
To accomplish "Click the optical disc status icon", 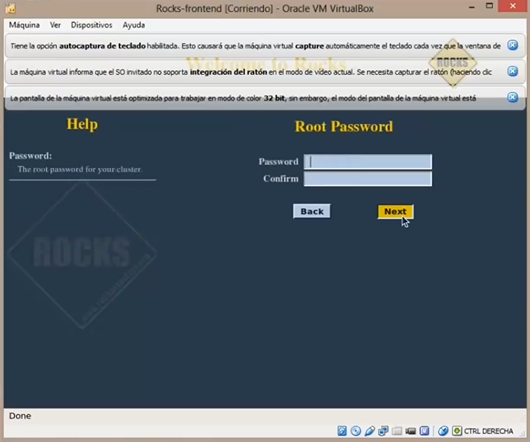I will click(356, 431).
